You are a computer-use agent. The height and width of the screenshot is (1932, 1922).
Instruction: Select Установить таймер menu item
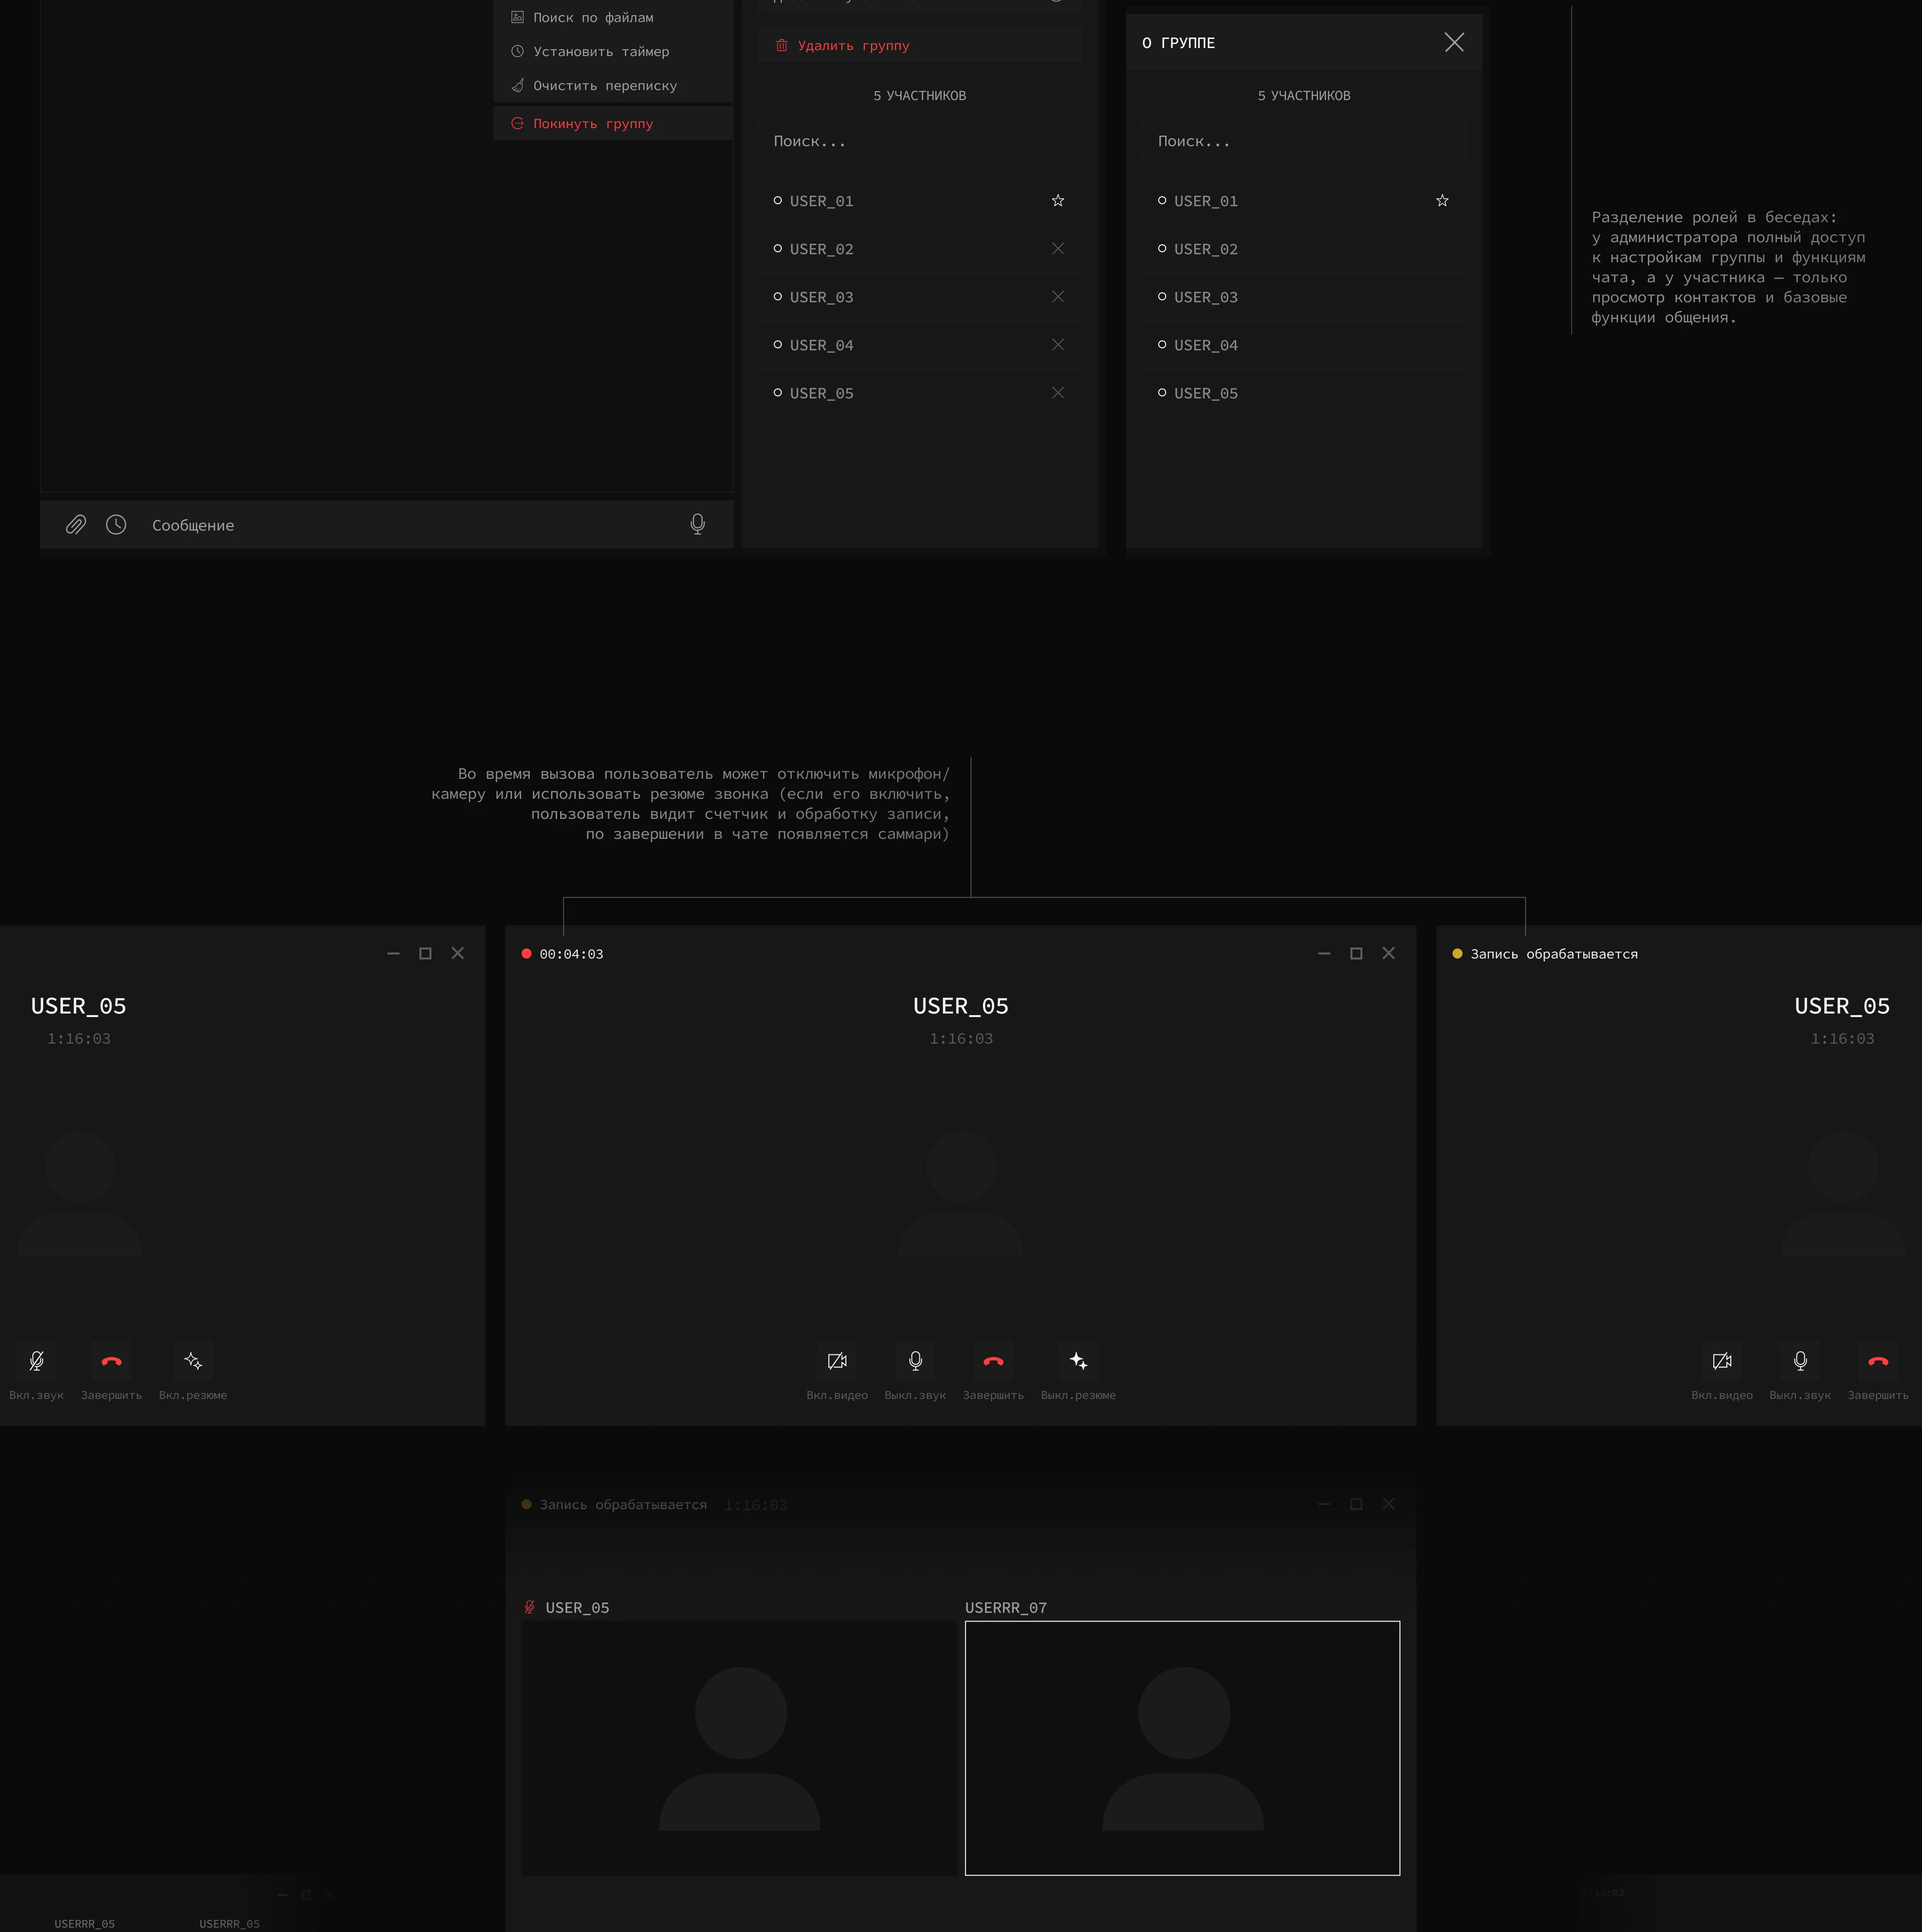(x=600, y=52)
